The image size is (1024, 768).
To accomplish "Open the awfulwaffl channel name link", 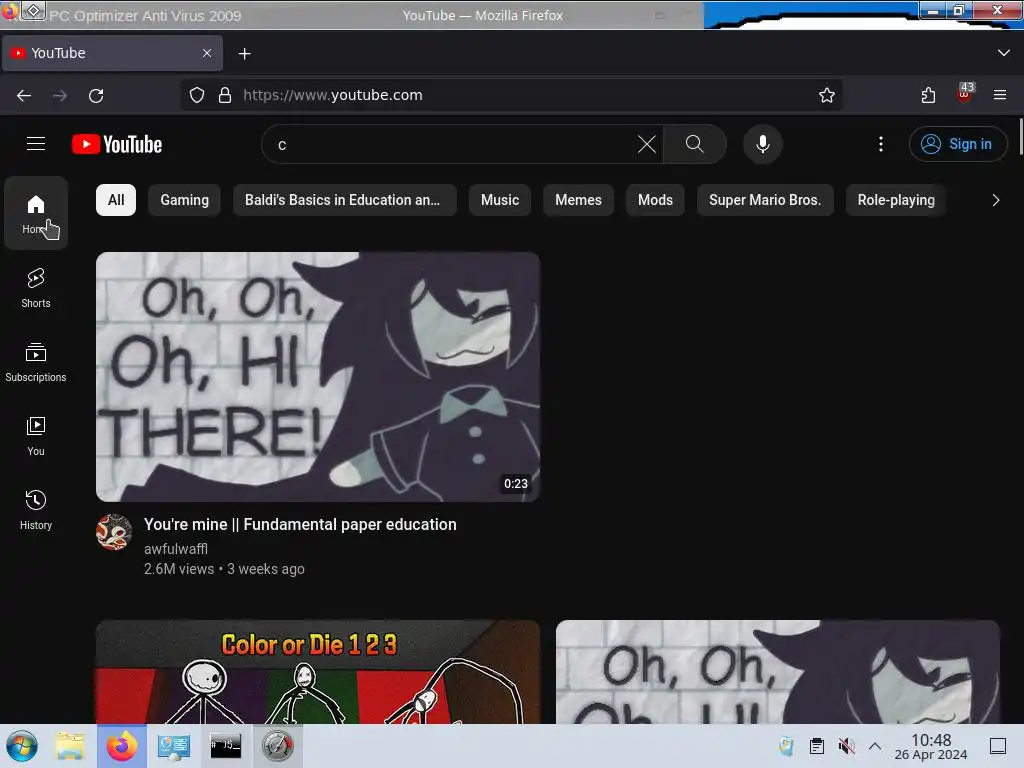I will coord(176,549).
